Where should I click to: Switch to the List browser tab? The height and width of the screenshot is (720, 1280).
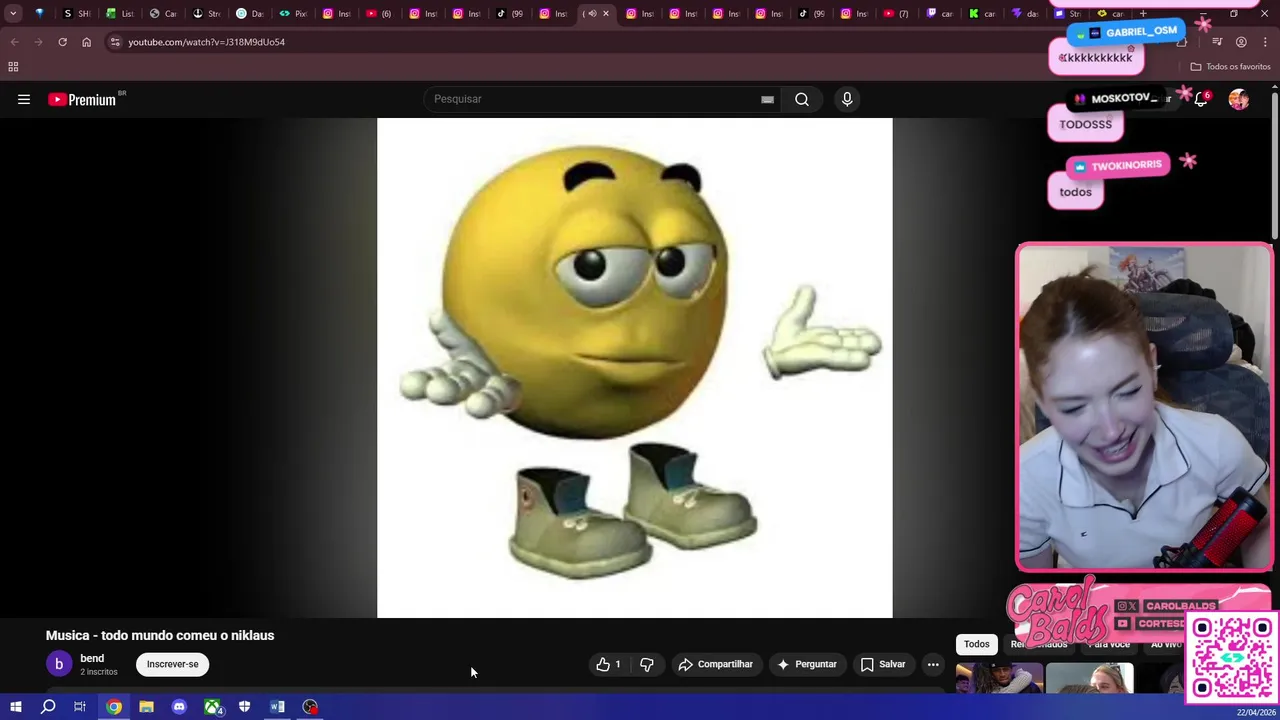119,14
